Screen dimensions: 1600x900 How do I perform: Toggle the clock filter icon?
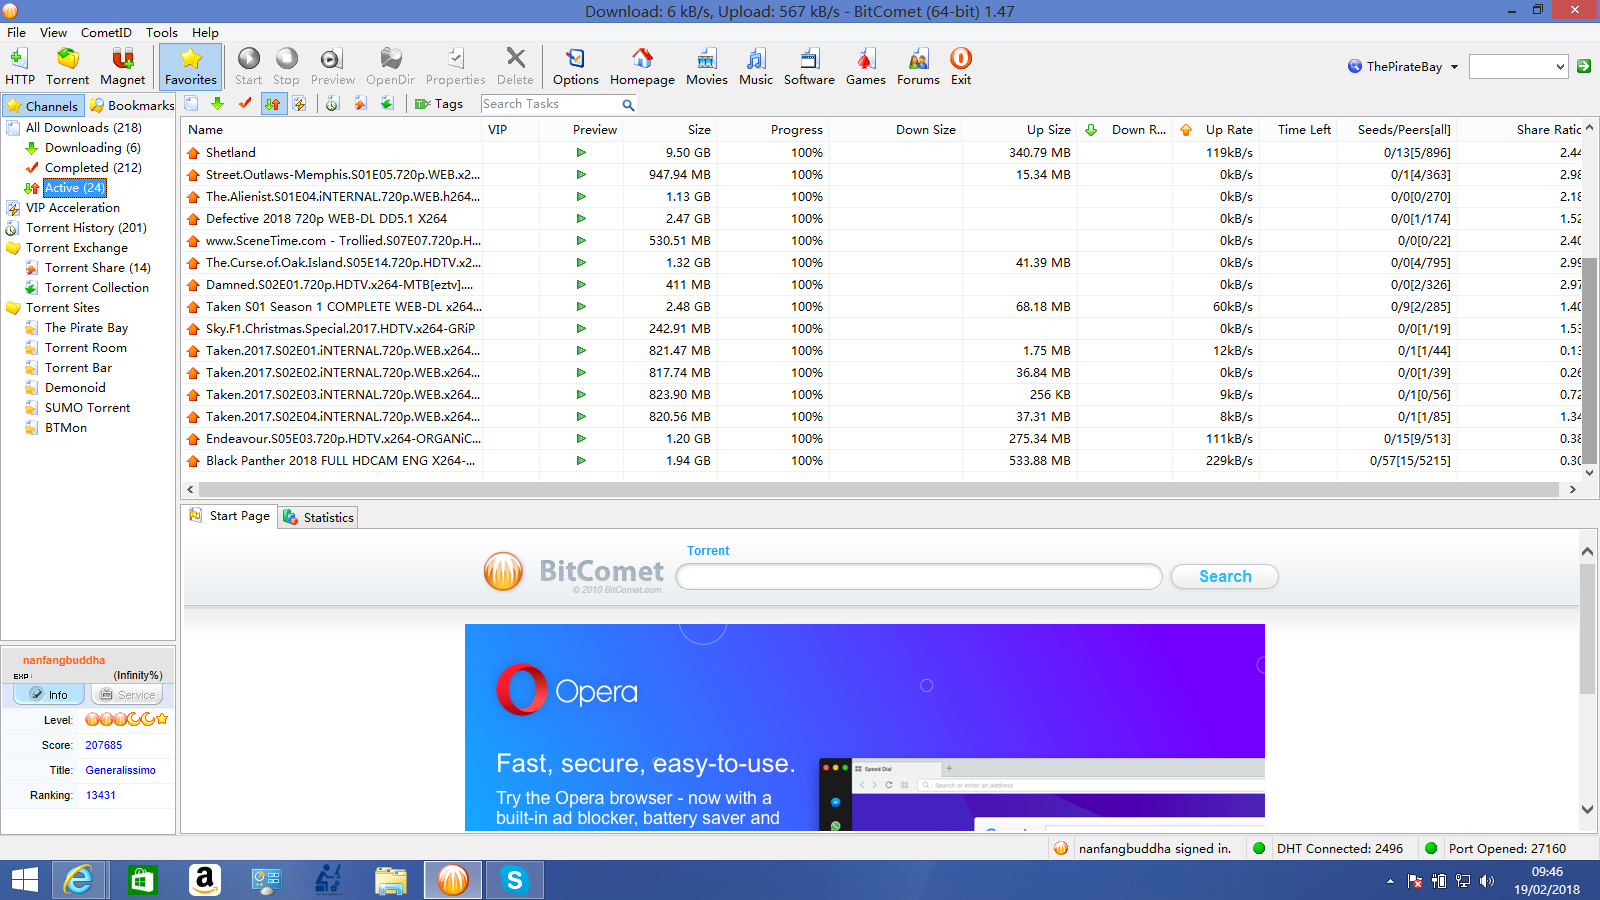tap(333, 103)
